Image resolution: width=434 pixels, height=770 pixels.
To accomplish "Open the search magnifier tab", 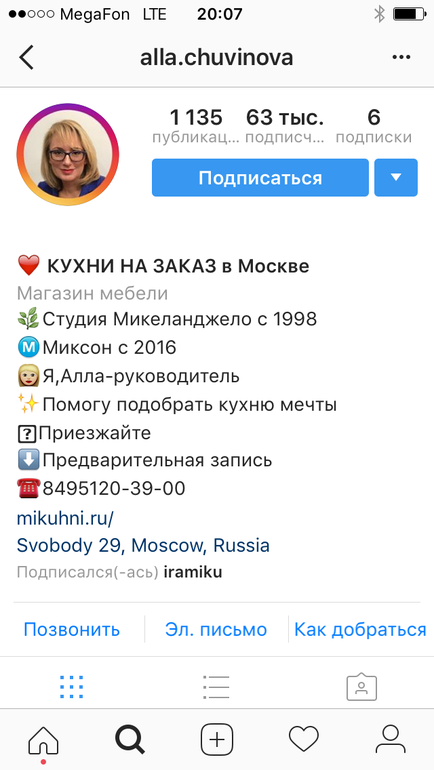I will [x=130, y=740].
